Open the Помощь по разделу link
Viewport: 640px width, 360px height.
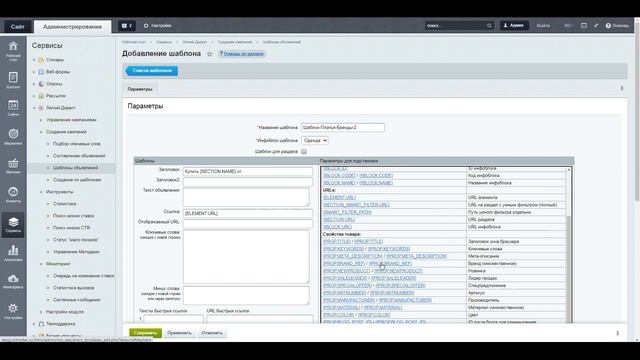point(243,54)
